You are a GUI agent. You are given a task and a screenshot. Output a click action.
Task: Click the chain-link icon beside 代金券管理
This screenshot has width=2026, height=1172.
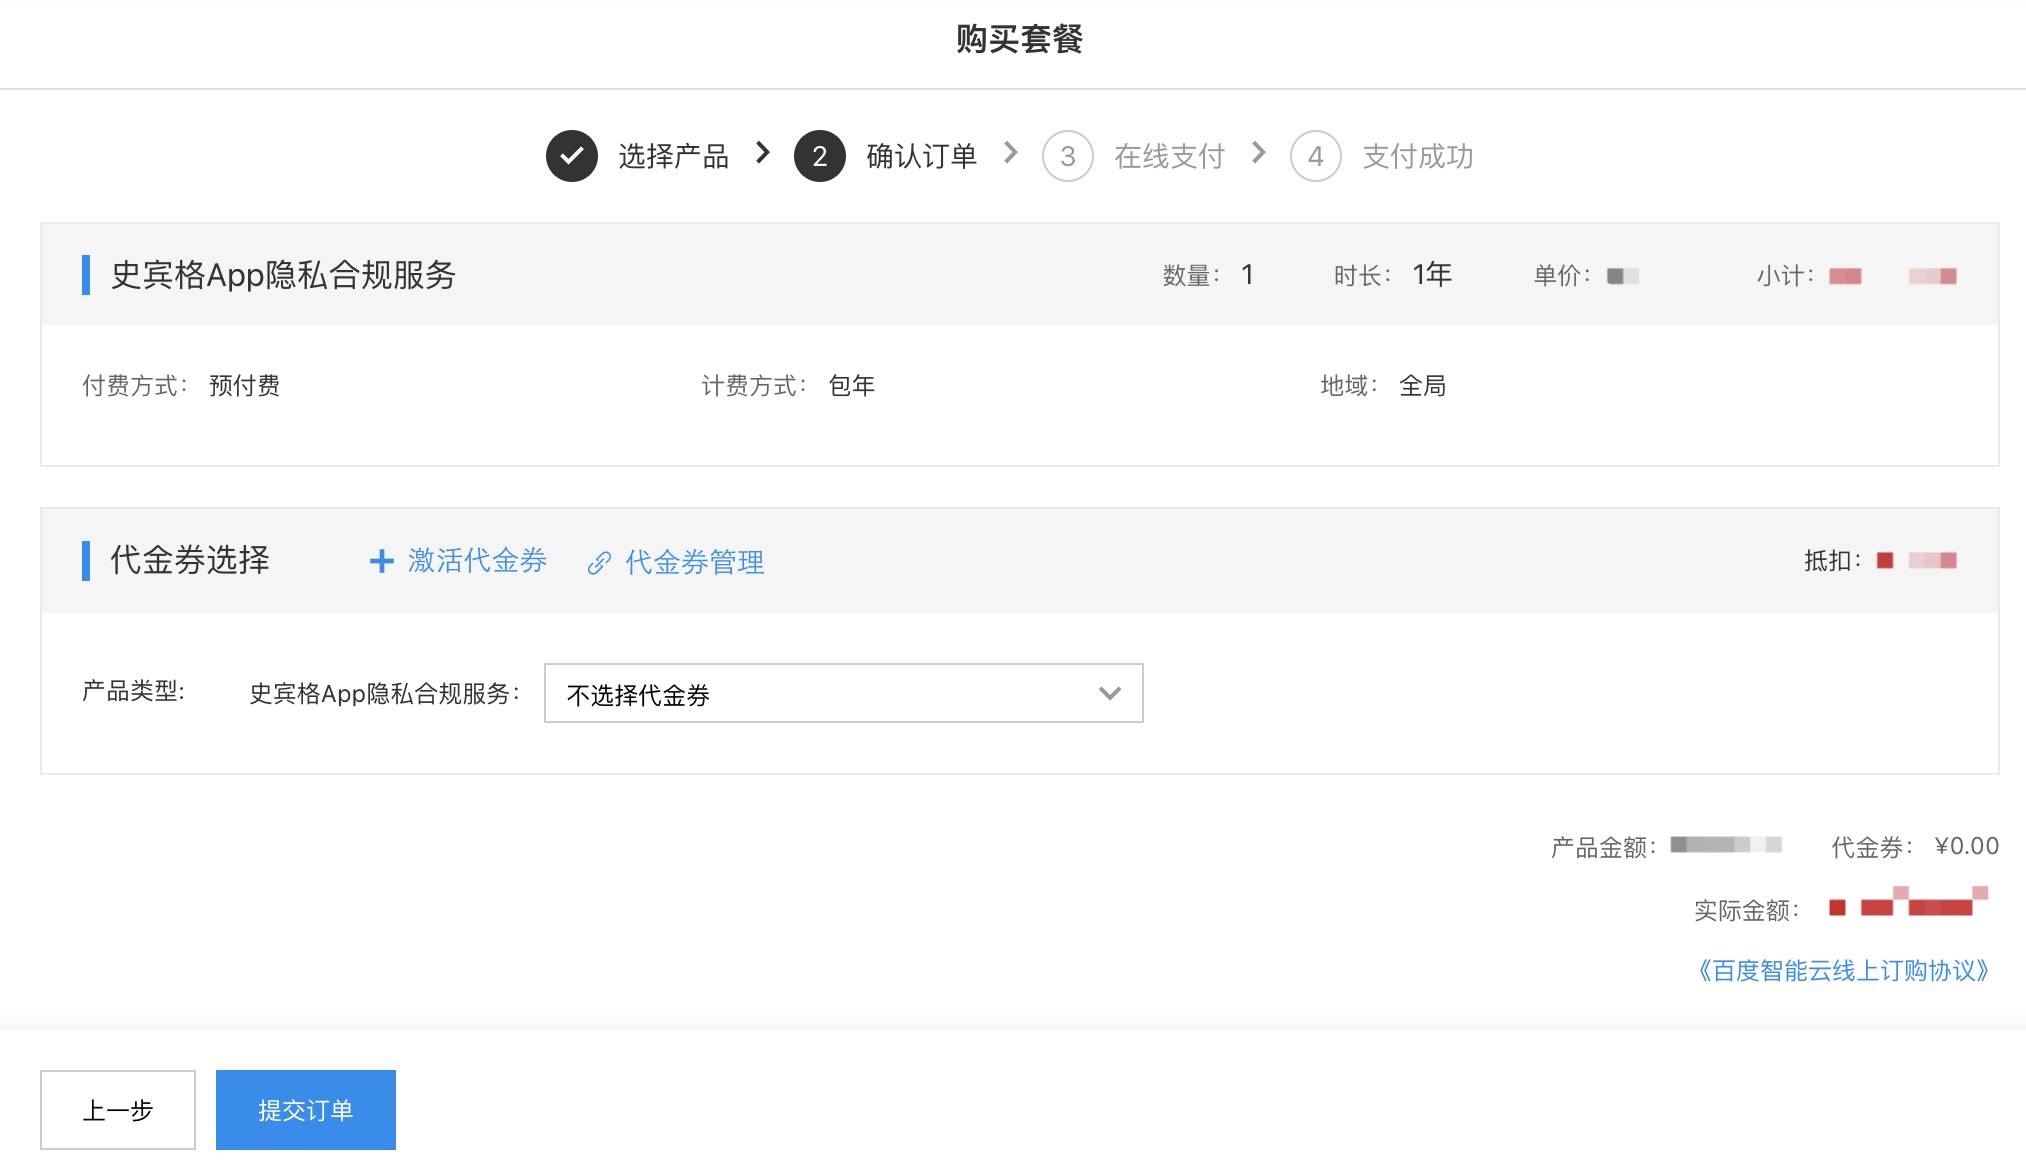pos(599,563)
